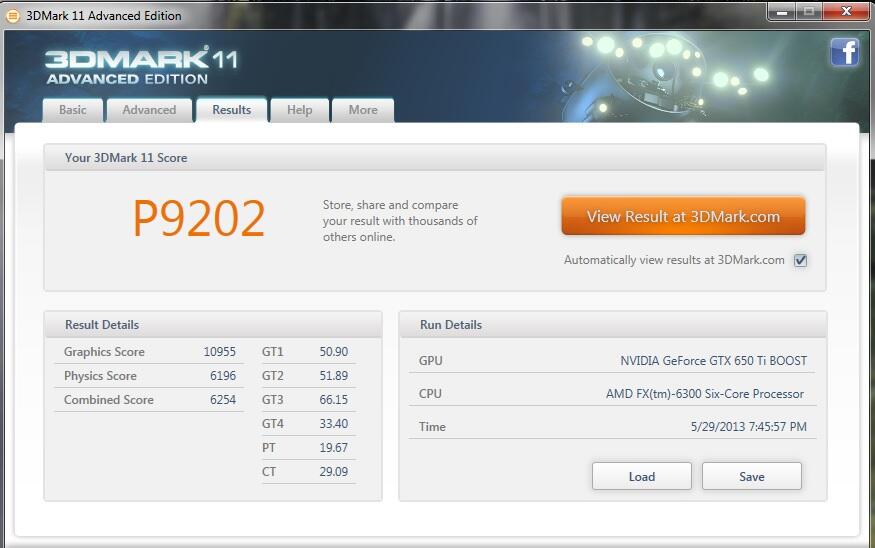Click the Combined Score label
Image resolution: width=875 pixels, height=548 pixels.
click(x=109, y=400)
